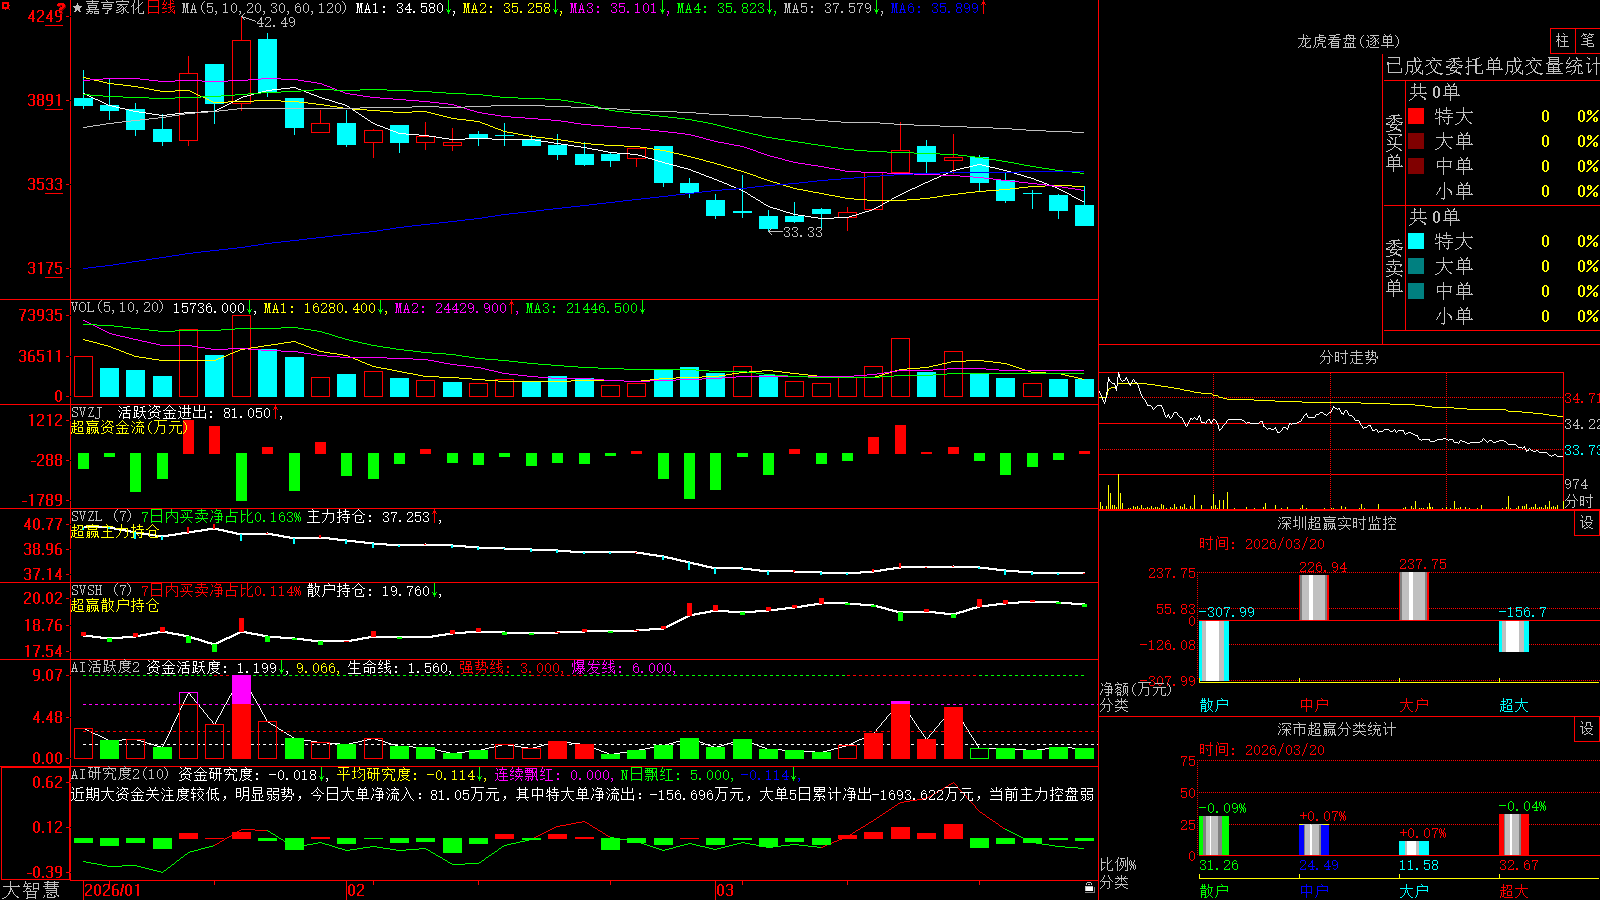The image size is (1600, 900).
Task: Click the red question mark icon
Action: click(62, 7)
